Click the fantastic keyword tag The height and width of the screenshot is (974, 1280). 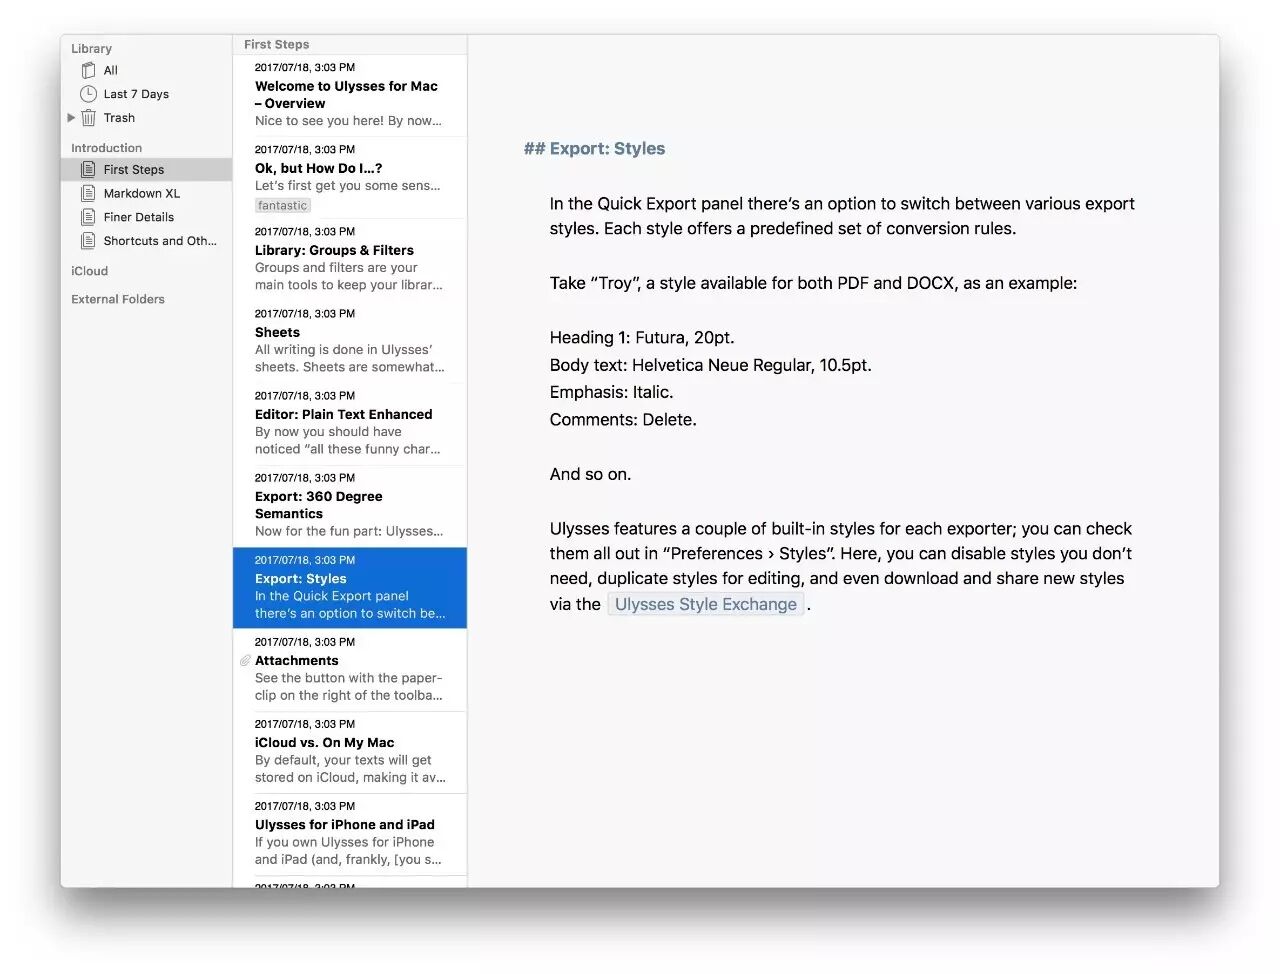(282, 205)
